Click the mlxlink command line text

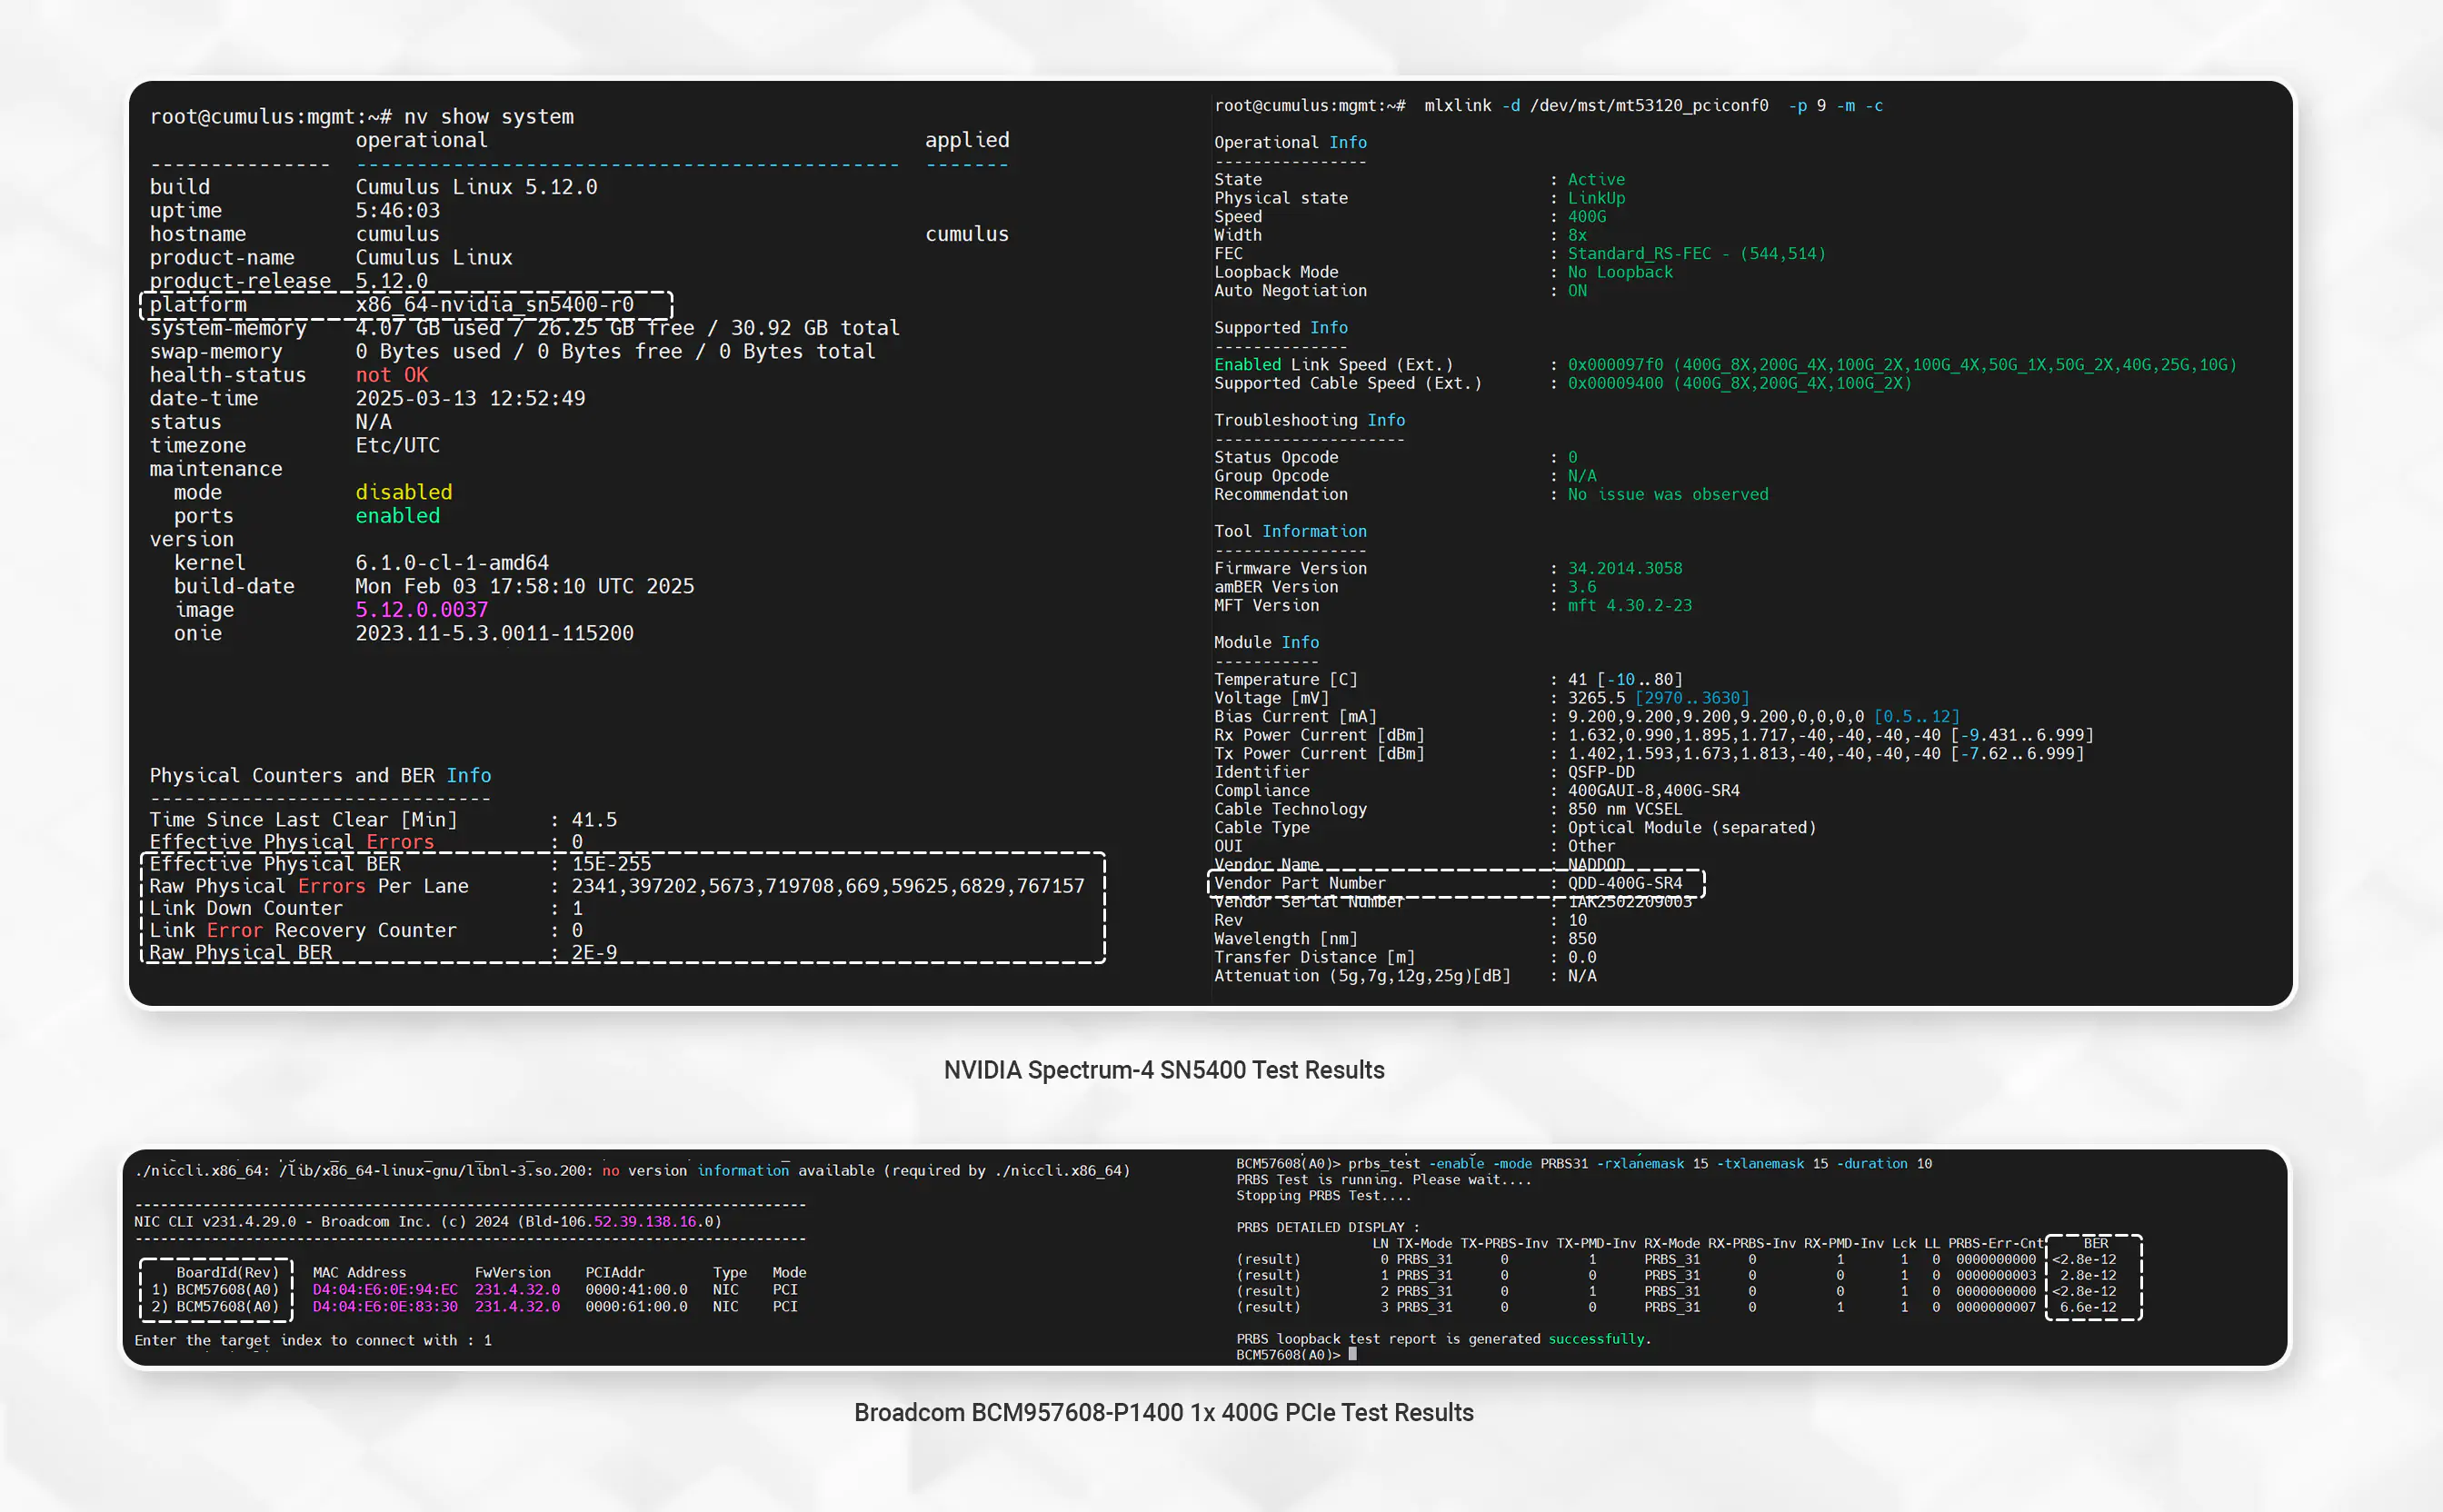[1652, 106]
